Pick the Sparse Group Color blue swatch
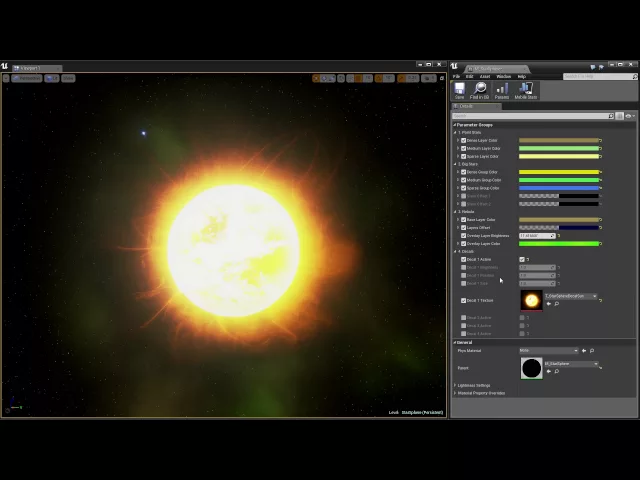The height and width of the screenshot is (480, 640). point(558,188)
